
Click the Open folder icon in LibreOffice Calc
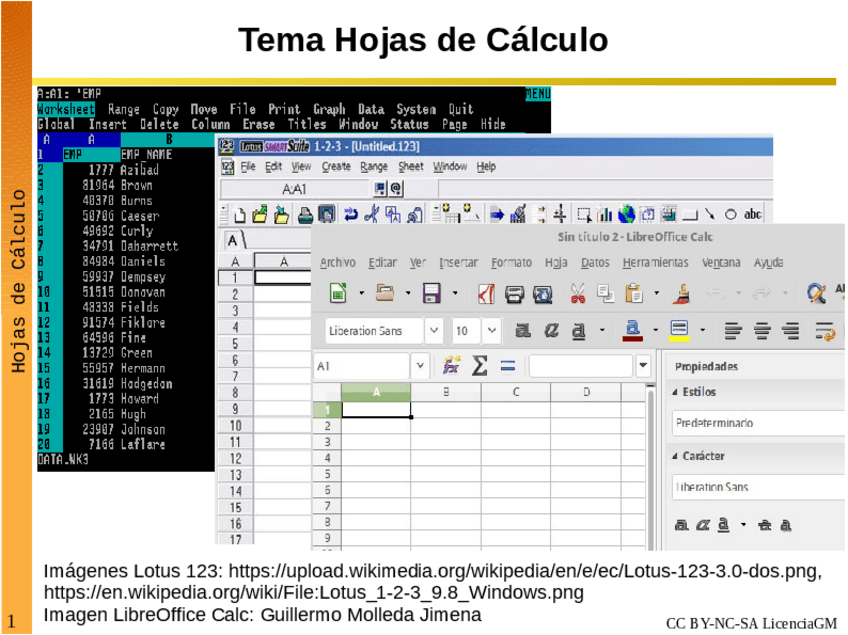[x=385, y=293]
